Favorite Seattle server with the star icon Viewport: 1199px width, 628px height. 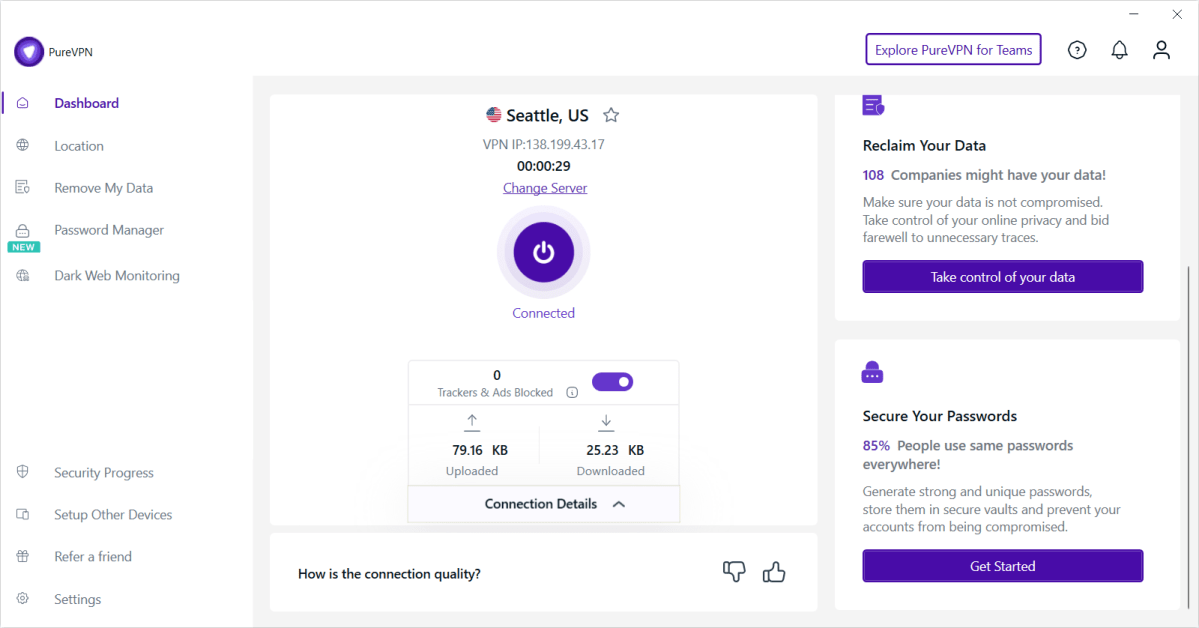(611, 116)
